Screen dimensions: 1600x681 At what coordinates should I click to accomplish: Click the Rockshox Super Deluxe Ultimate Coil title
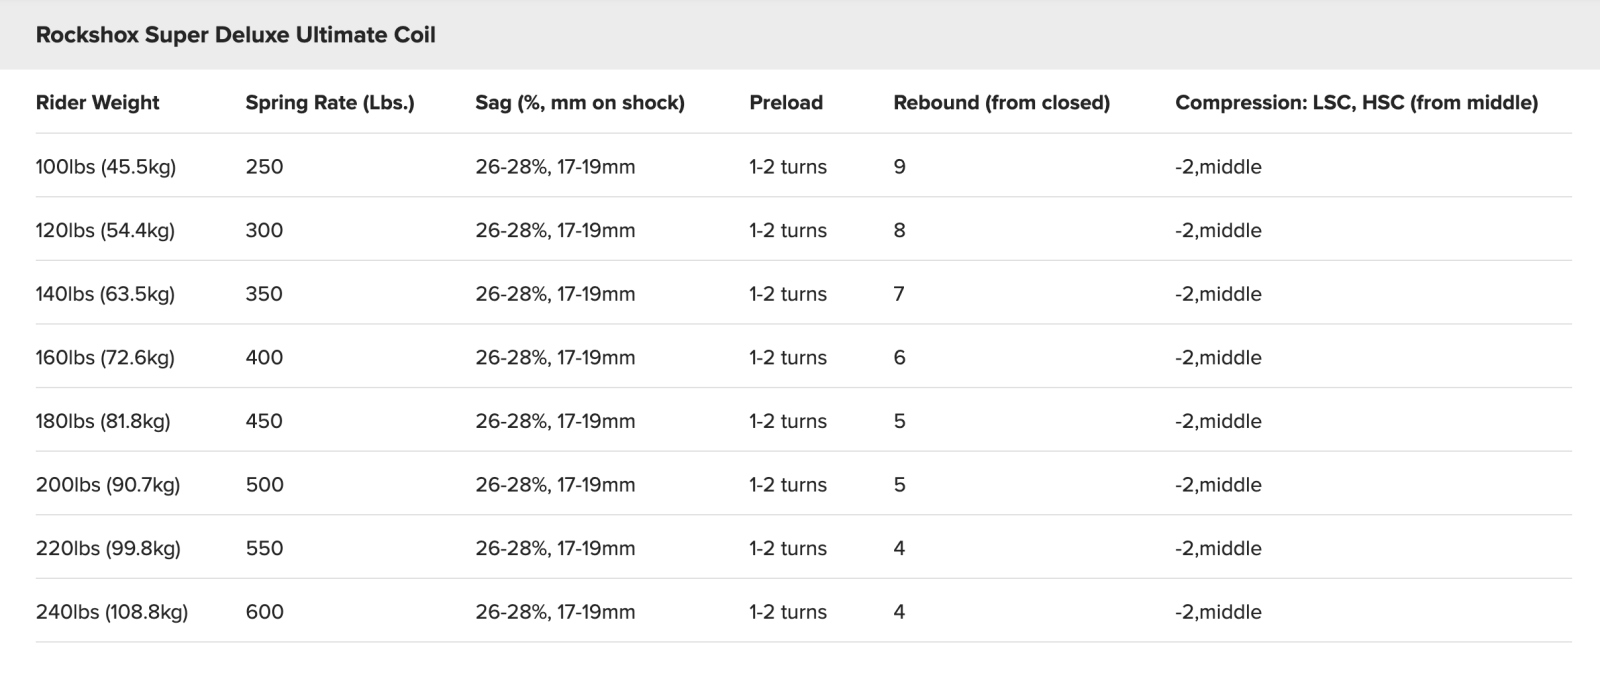[x=235, y=35]
